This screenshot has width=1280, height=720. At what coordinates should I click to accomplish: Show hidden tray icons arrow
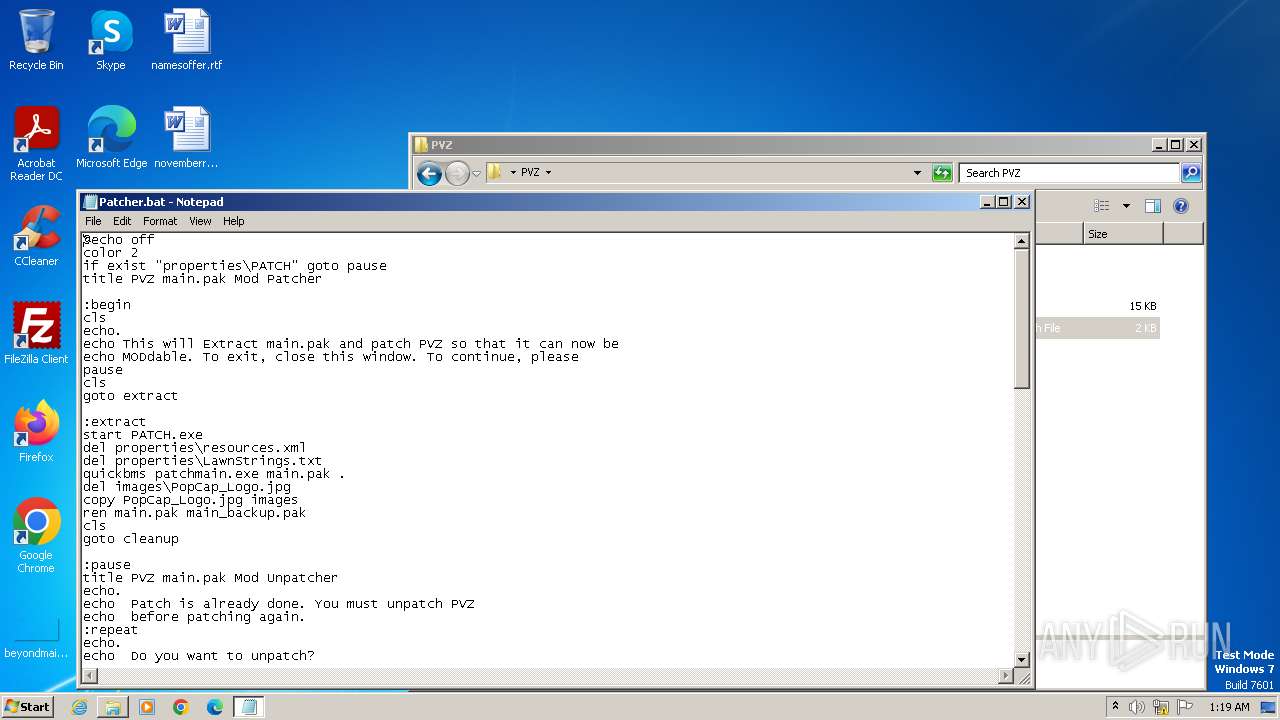coord(1115,707)
